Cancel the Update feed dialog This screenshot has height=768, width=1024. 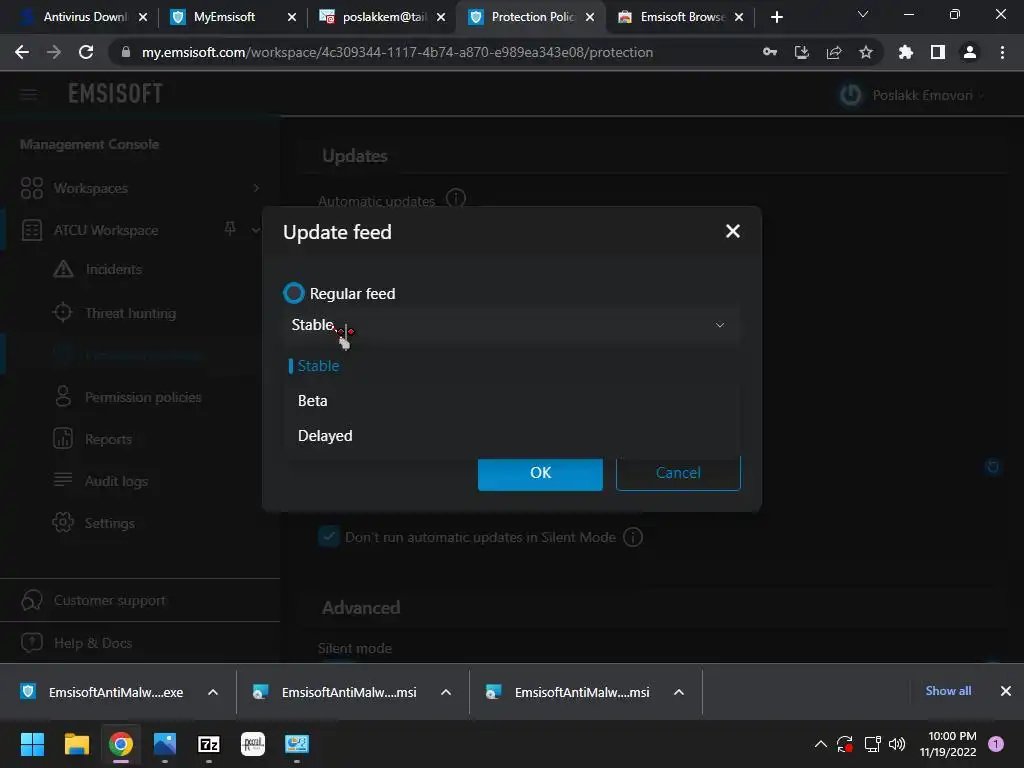tap(678, 473)
